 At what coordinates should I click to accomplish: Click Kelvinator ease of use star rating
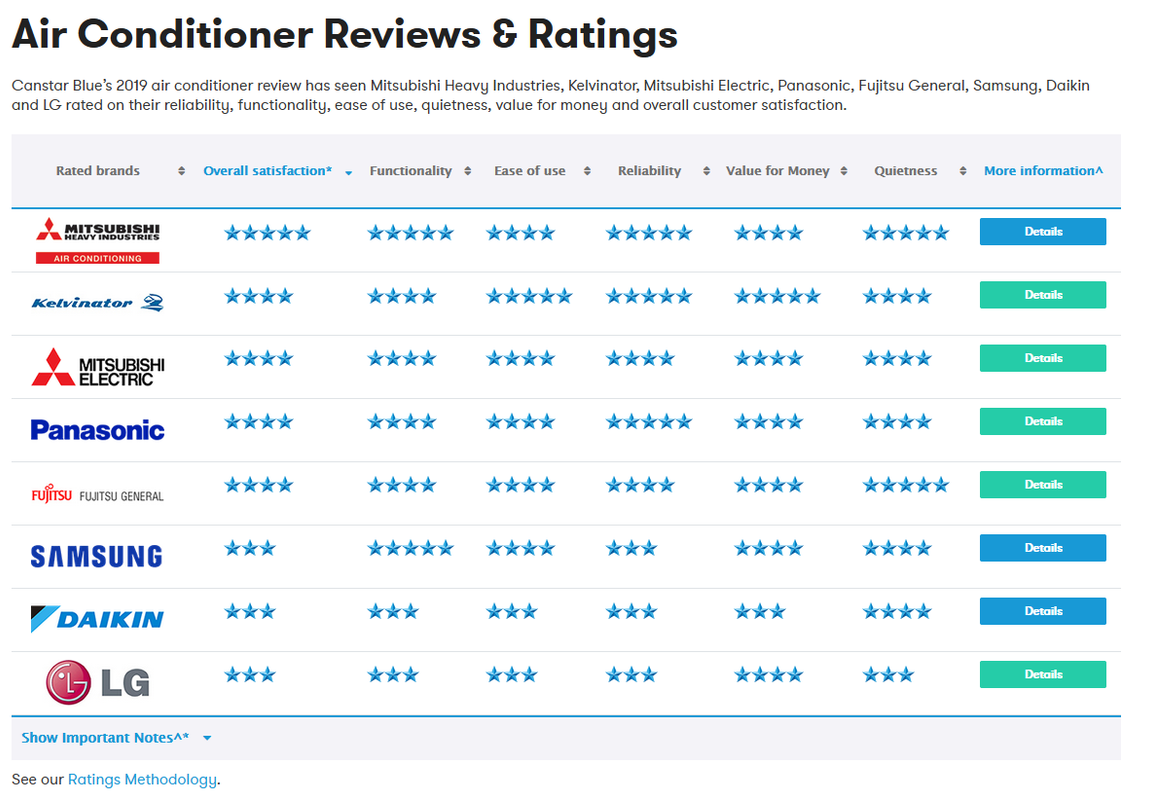click(529, 296)
